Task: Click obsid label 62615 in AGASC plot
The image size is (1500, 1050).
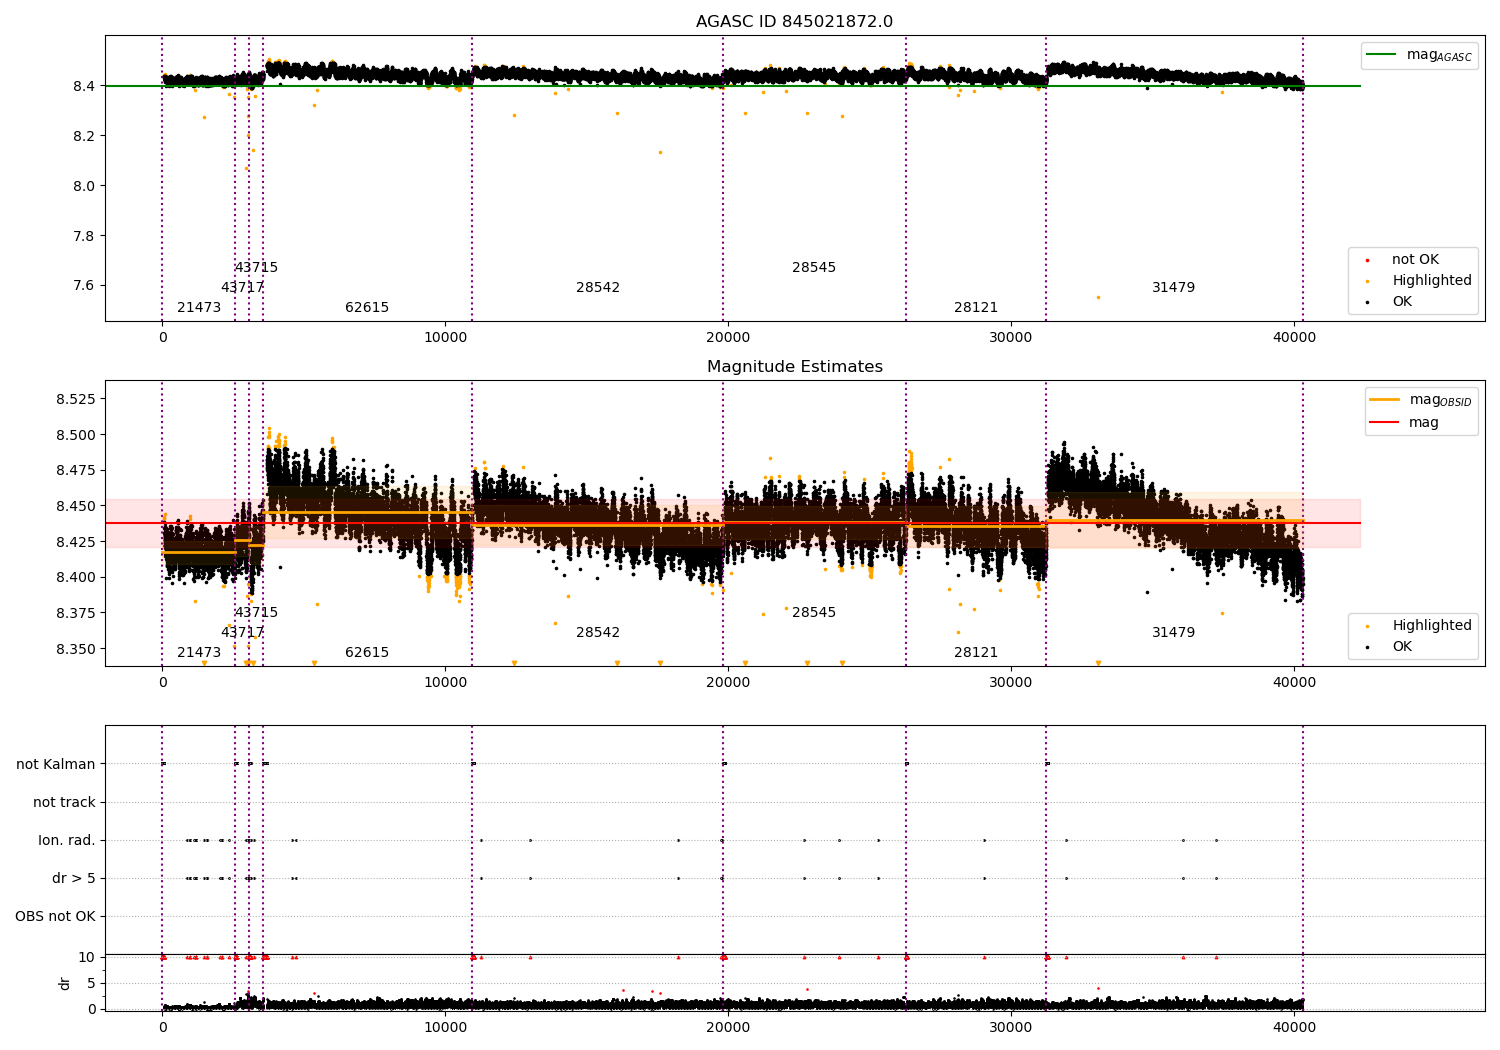Action: coord(367,308)
